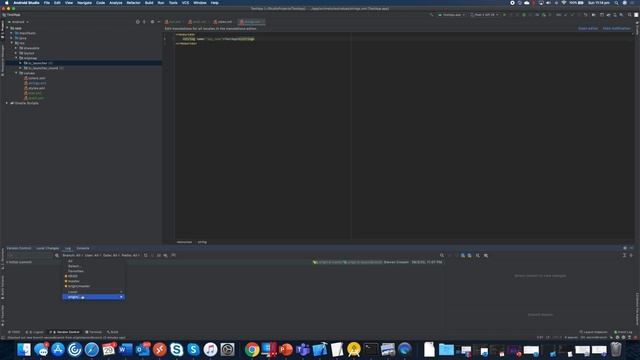640x360 pixels.
Task: Select styles.xml in the project tree
Action: coord(36,88)
